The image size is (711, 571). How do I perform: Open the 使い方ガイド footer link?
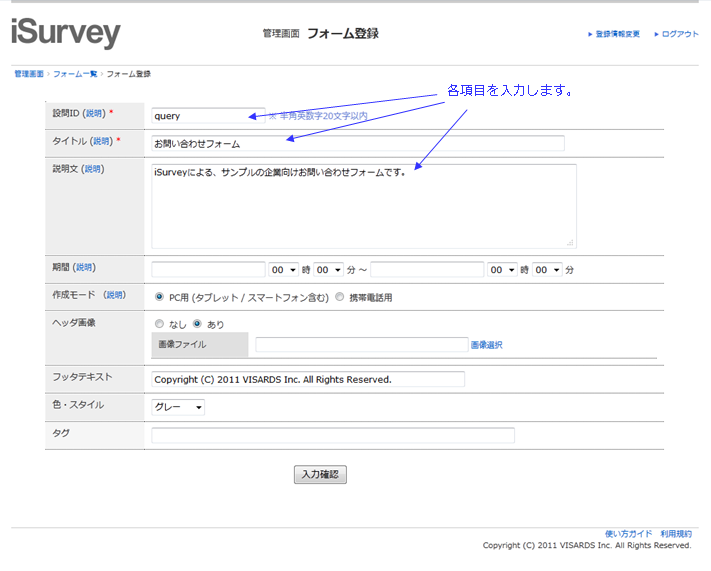[x=628, y=534]
